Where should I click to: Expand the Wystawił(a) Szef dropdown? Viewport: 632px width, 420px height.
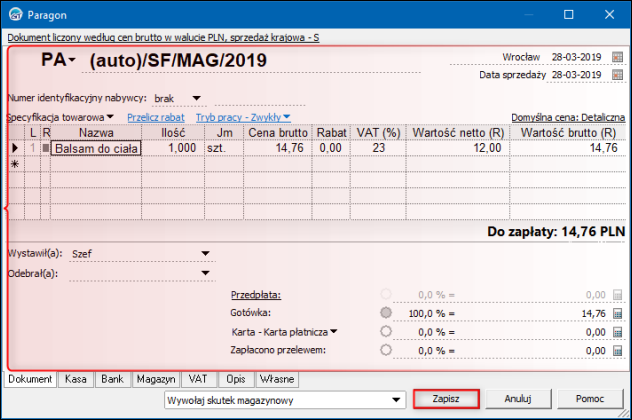(x=205, y=254)
